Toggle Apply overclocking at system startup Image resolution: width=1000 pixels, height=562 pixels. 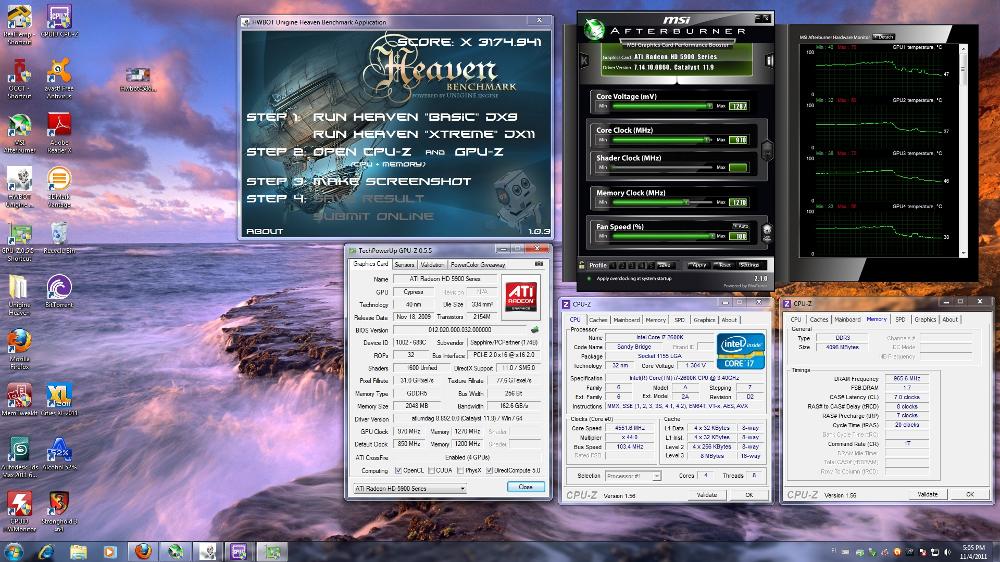(589, 279)
